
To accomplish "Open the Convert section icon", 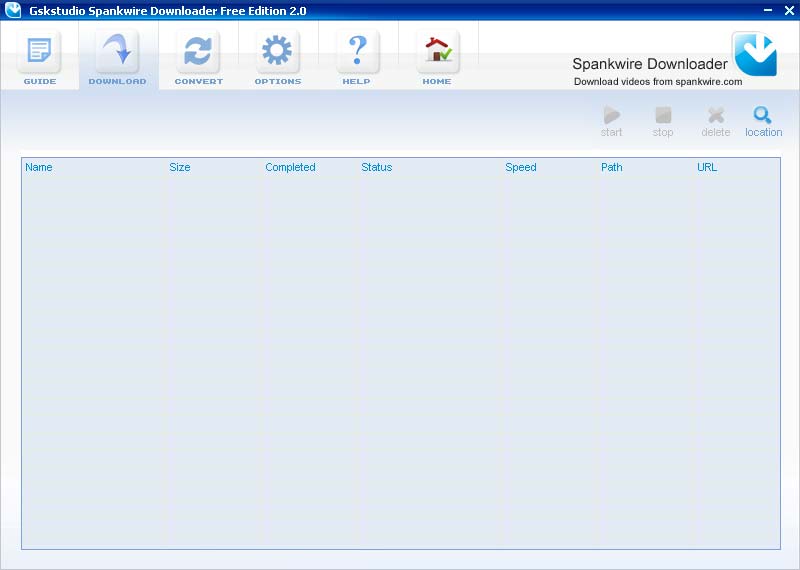I will point(198,51).
